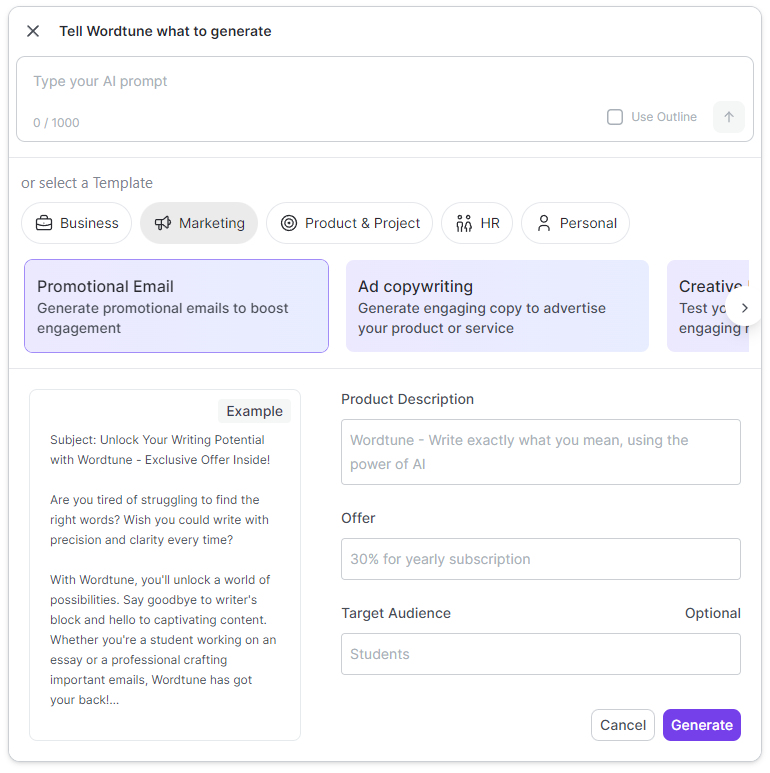Switch to the HR template category
The image size is (770, 773).
tap(477, 223)
